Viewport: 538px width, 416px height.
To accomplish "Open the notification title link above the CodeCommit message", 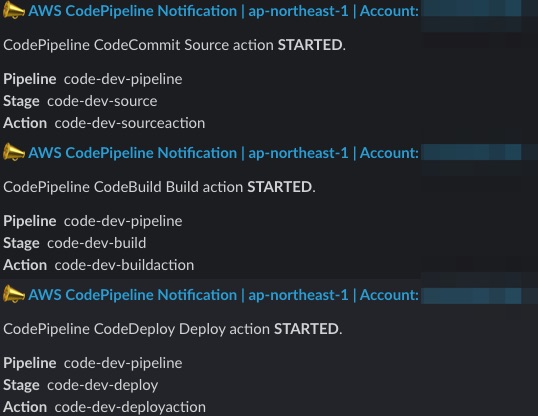I will tap(223, 11).
